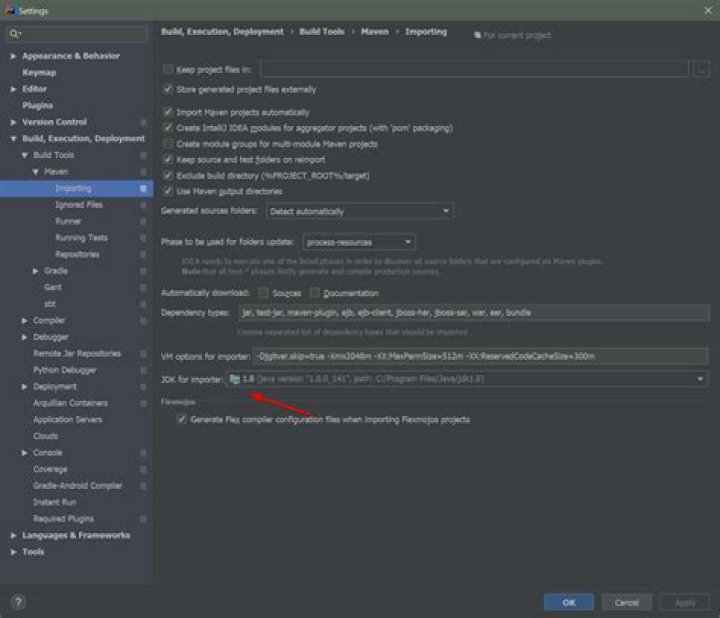Open Ignored Files settings page

(79, 205)
